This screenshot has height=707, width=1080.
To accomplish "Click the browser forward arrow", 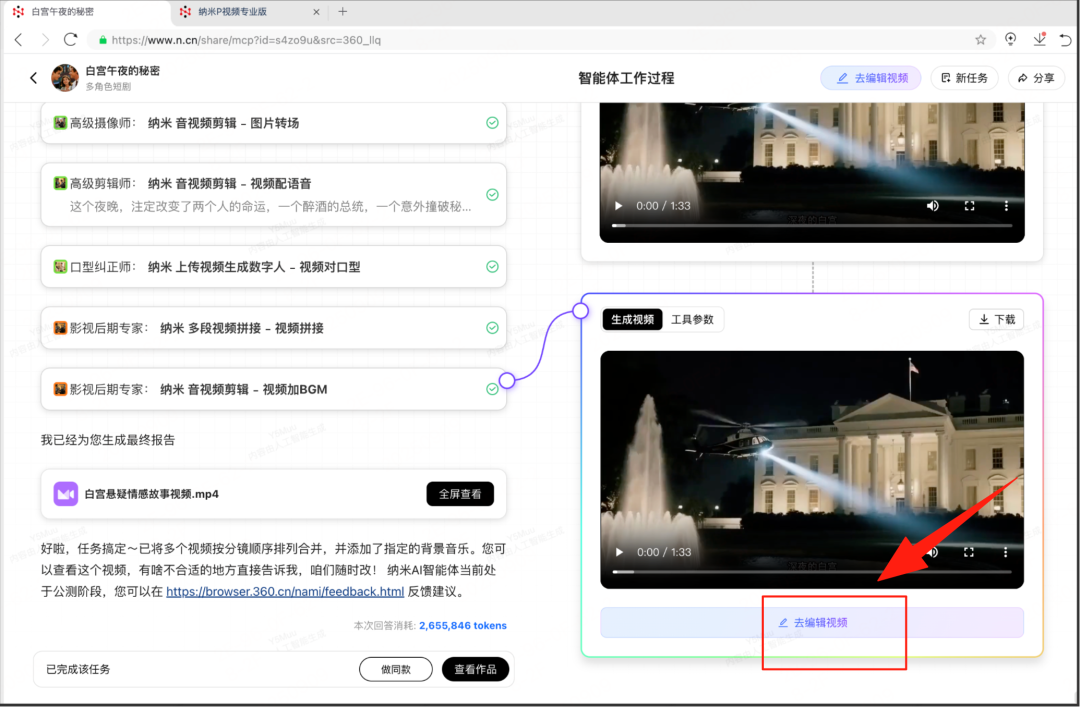I will coord(45,40).
